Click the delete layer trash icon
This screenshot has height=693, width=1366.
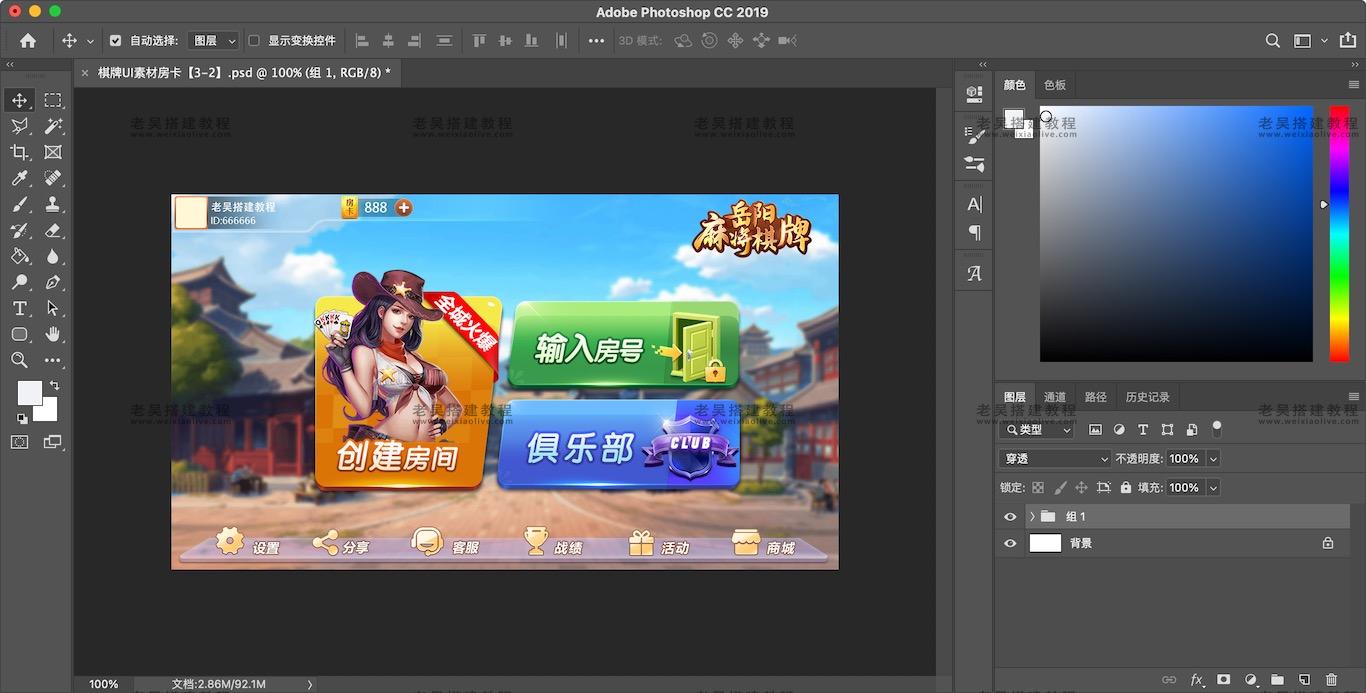1331,680
